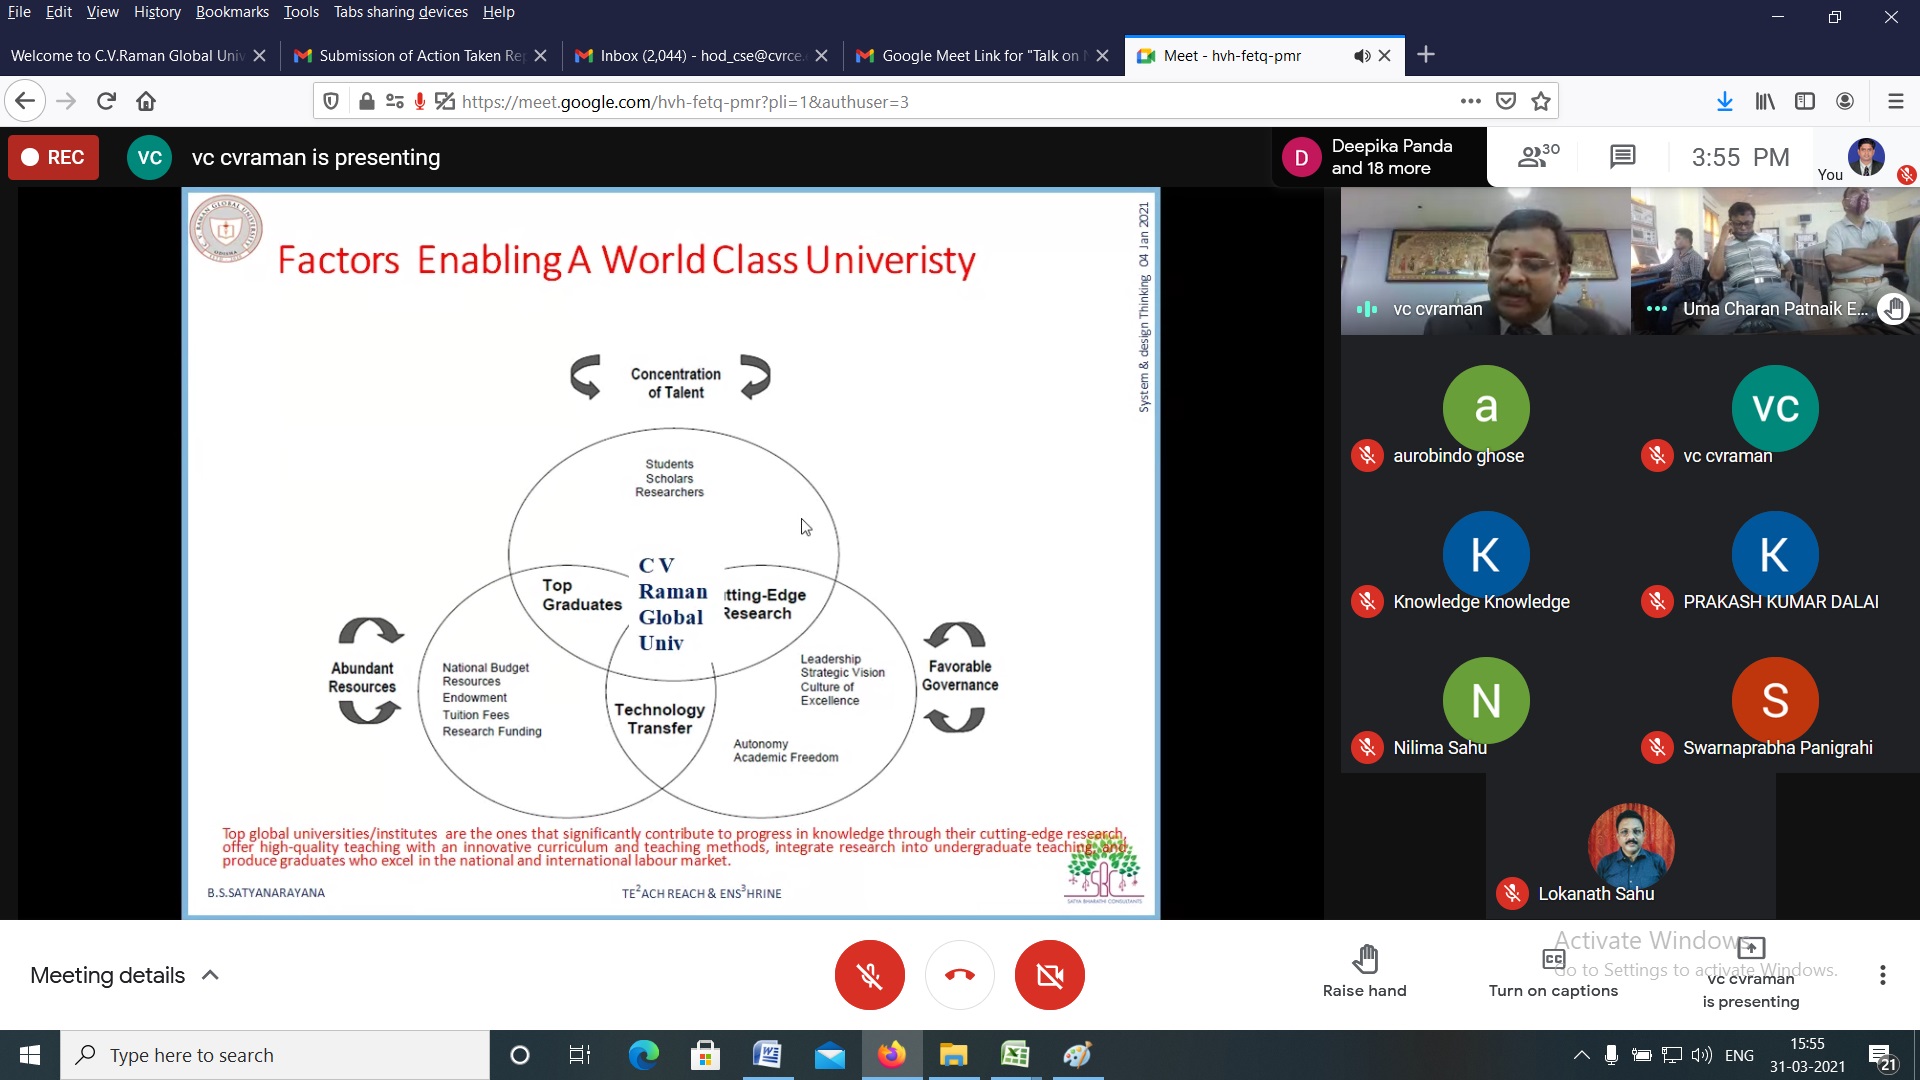Viewport: 1920px width, 1080px height.
Task: Expand Meeting details chevron
Action: click(x=210, y=975)
